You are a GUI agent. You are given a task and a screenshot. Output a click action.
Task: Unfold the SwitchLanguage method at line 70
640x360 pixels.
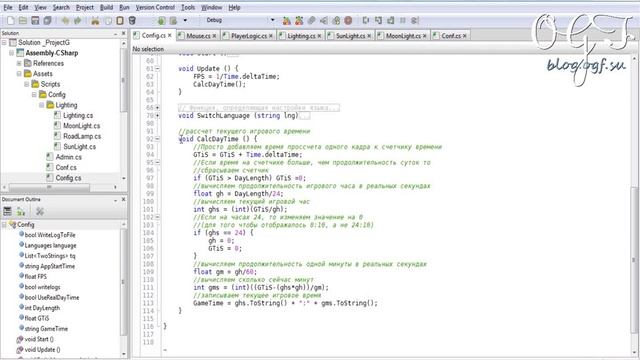(158, 116)
